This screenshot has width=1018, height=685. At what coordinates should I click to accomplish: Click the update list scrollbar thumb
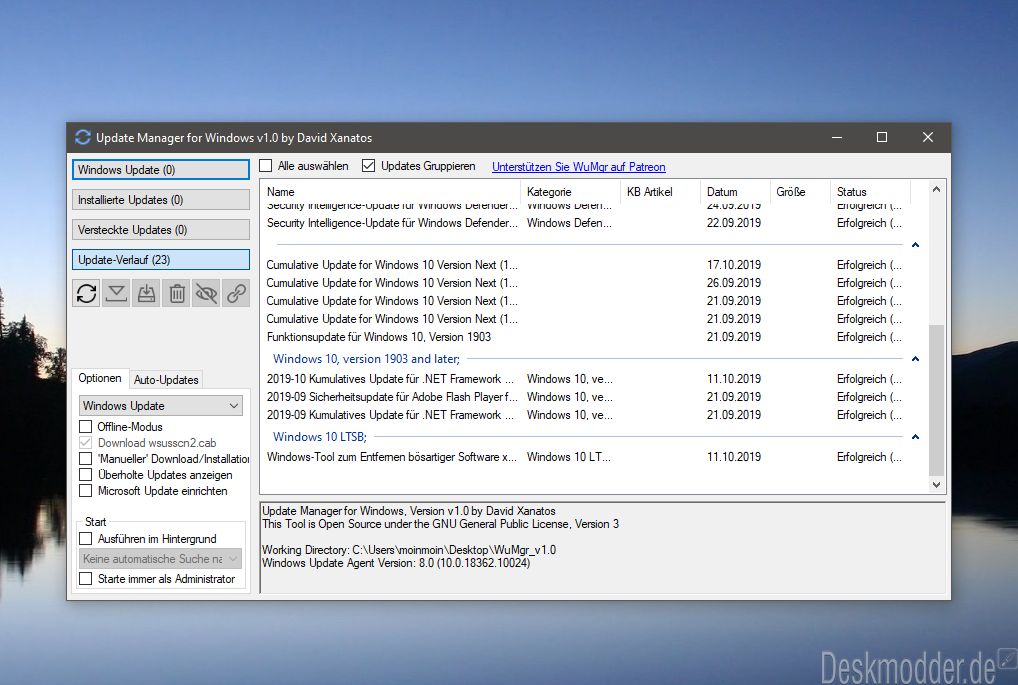[x=936, y=401]
